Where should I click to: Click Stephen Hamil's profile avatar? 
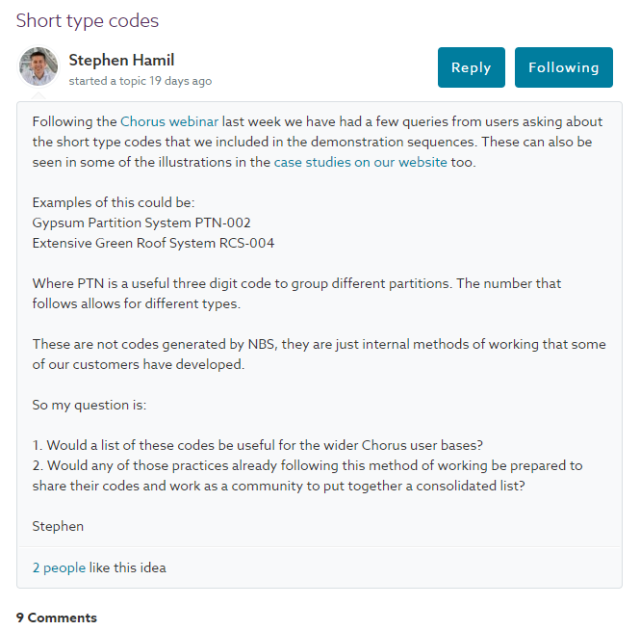38,67
